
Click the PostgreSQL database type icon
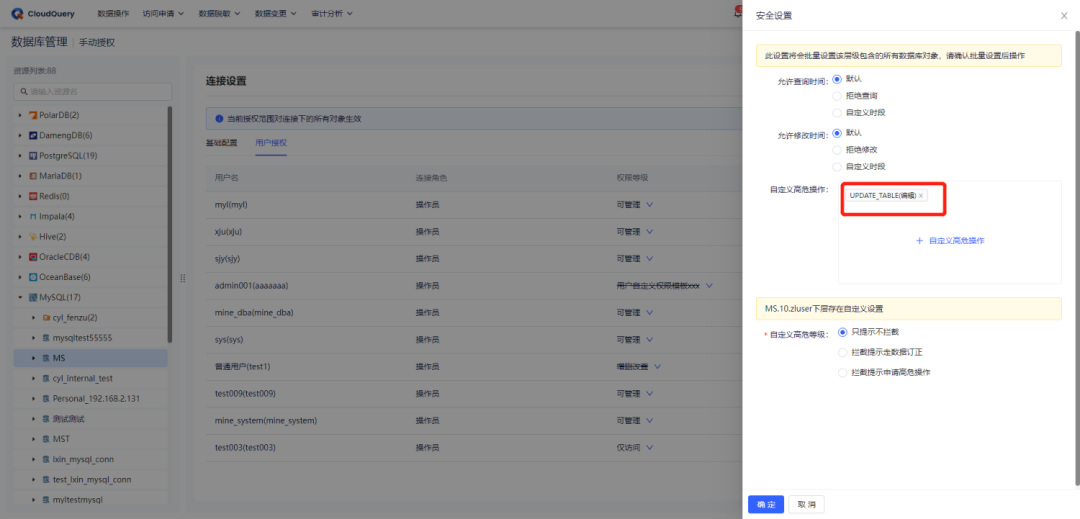[x=32, y=156]
